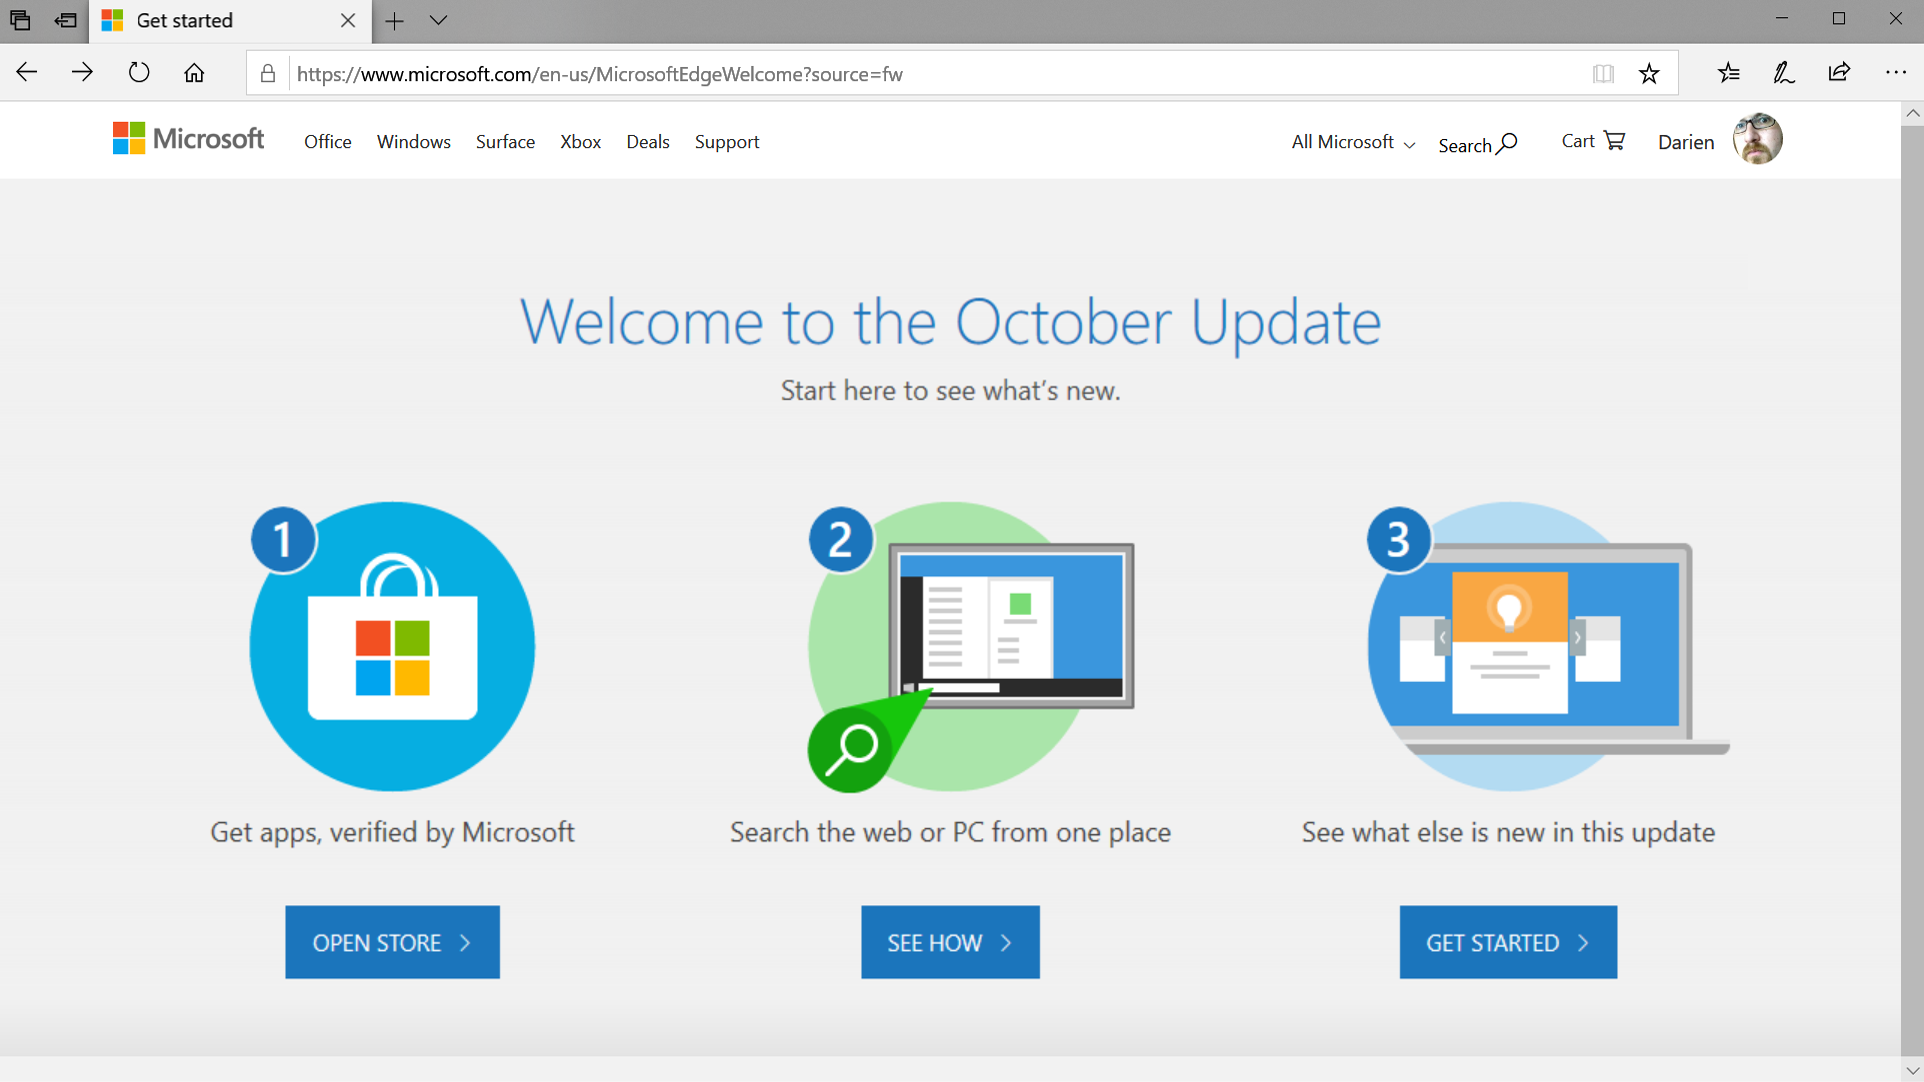1924x1082 pixels.
Task: Click the Microsoft logo
Action: pyautogui.click(x=188, y=139)
